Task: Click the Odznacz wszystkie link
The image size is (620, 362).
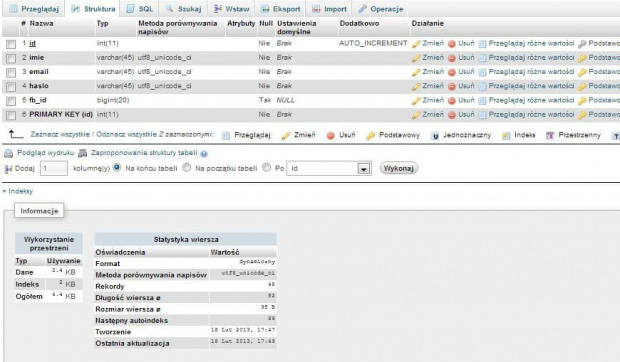Action: (x=127, y=134)
